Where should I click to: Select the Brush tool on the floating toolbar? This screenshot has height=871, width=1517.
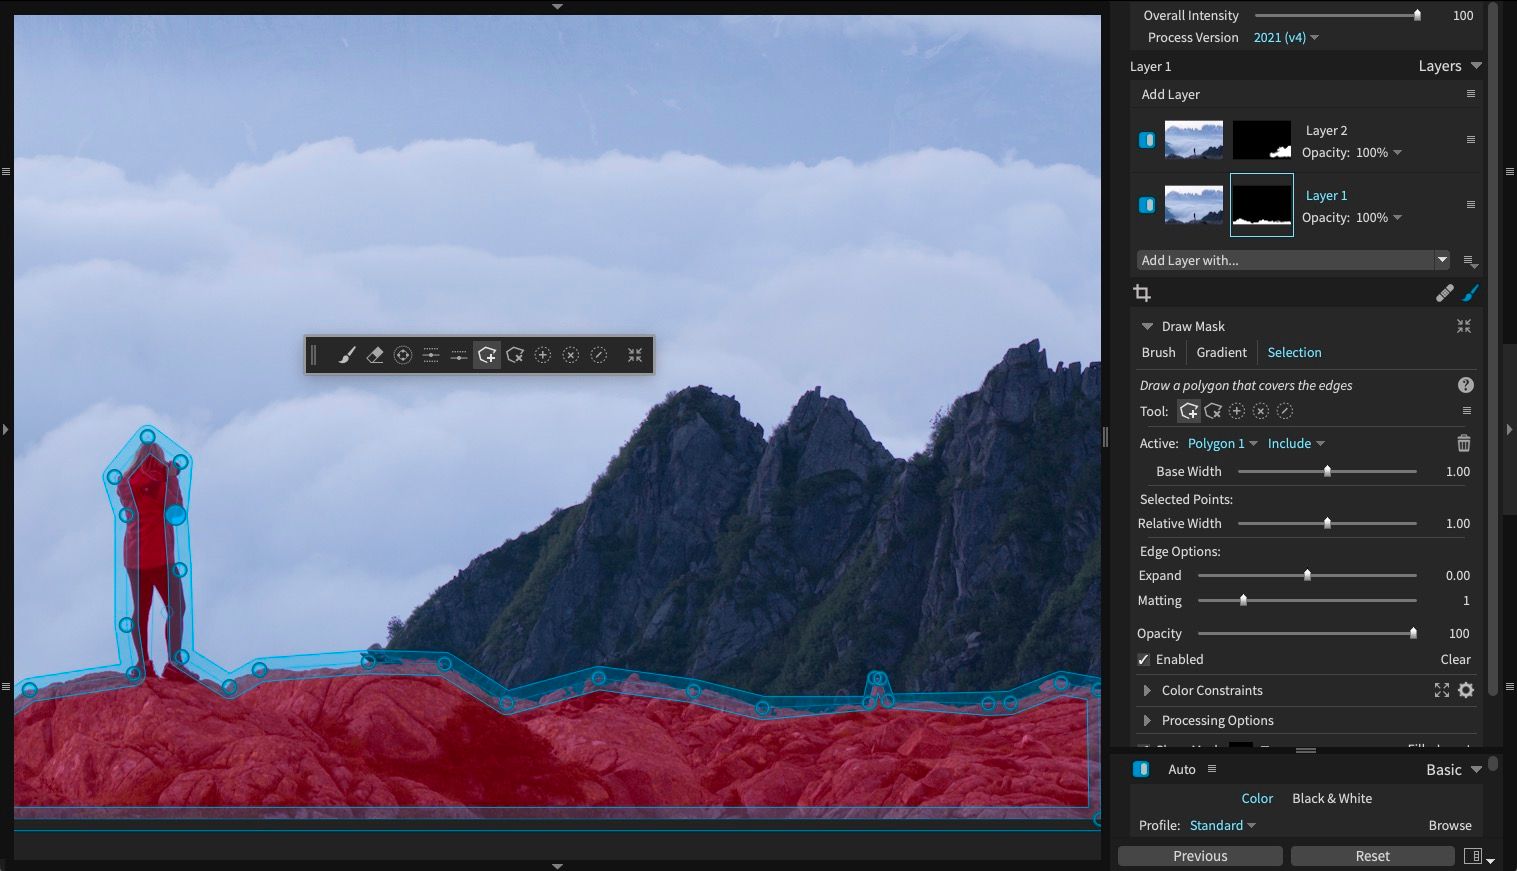click(x=347, y=354)
